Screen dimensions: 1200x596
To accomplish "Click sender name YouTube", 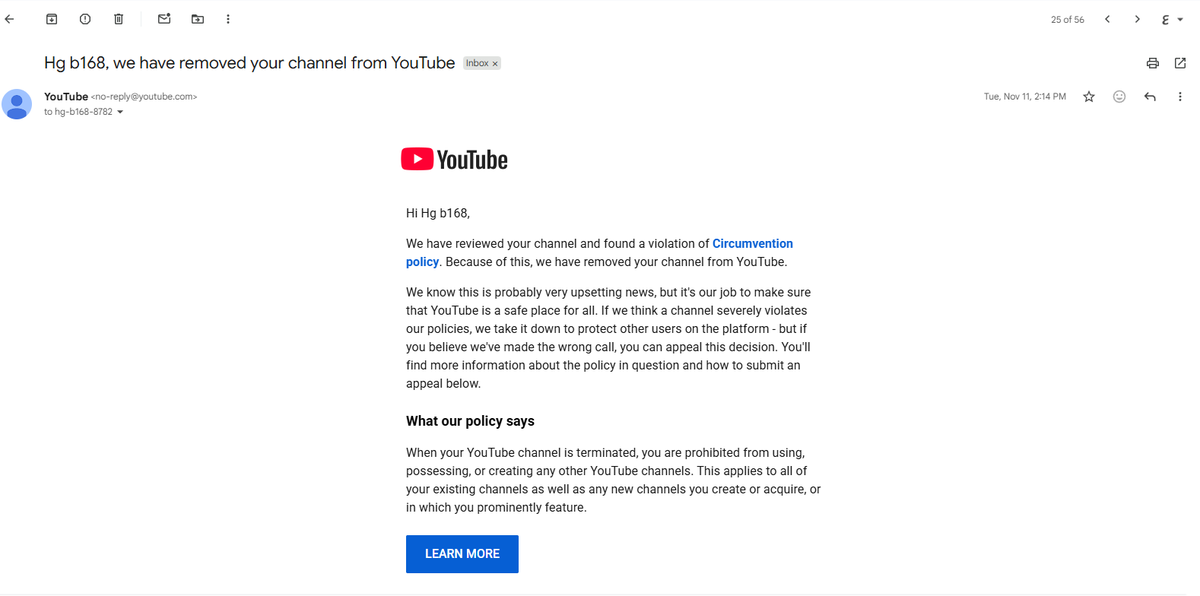I will (66, 96).
